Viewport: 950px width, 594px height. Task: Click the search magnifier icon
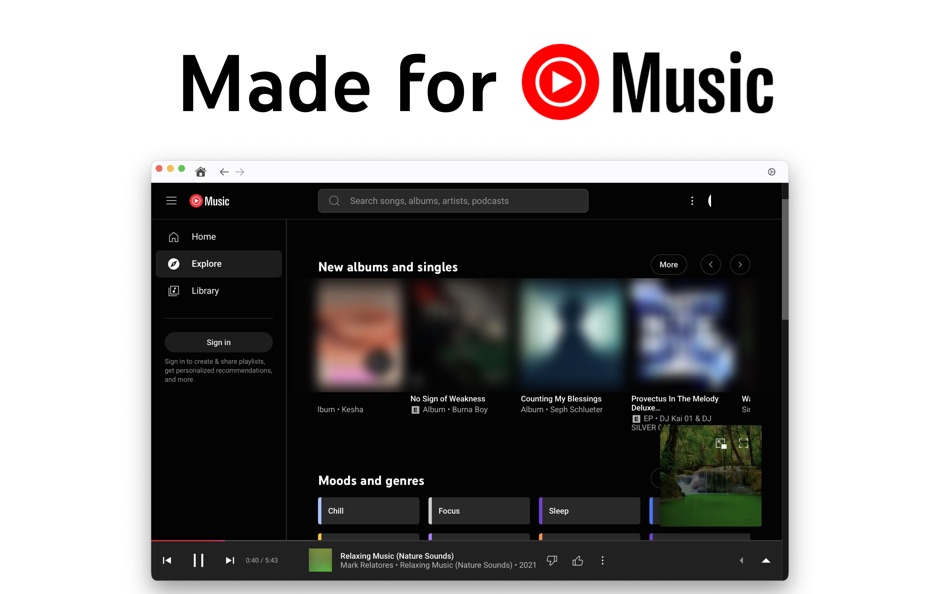334,201
